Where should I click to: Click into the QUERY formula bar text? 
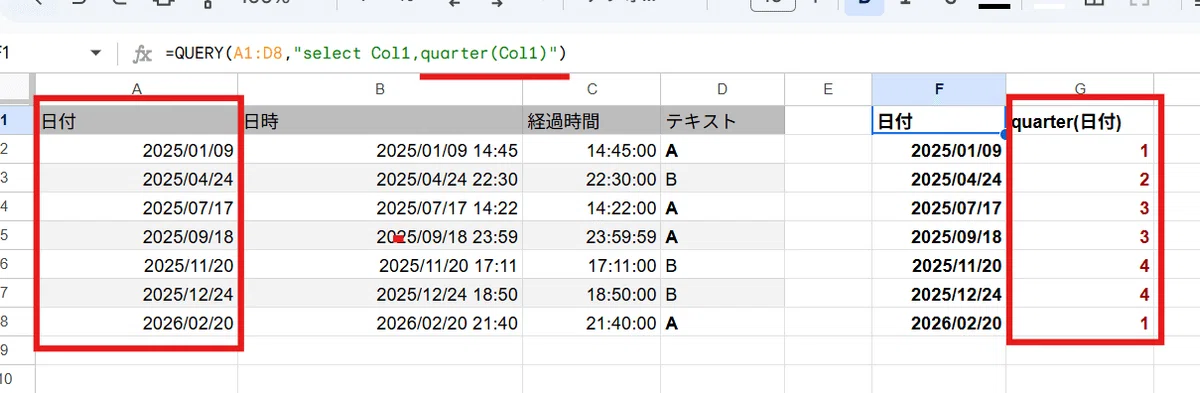coord(366,53)
